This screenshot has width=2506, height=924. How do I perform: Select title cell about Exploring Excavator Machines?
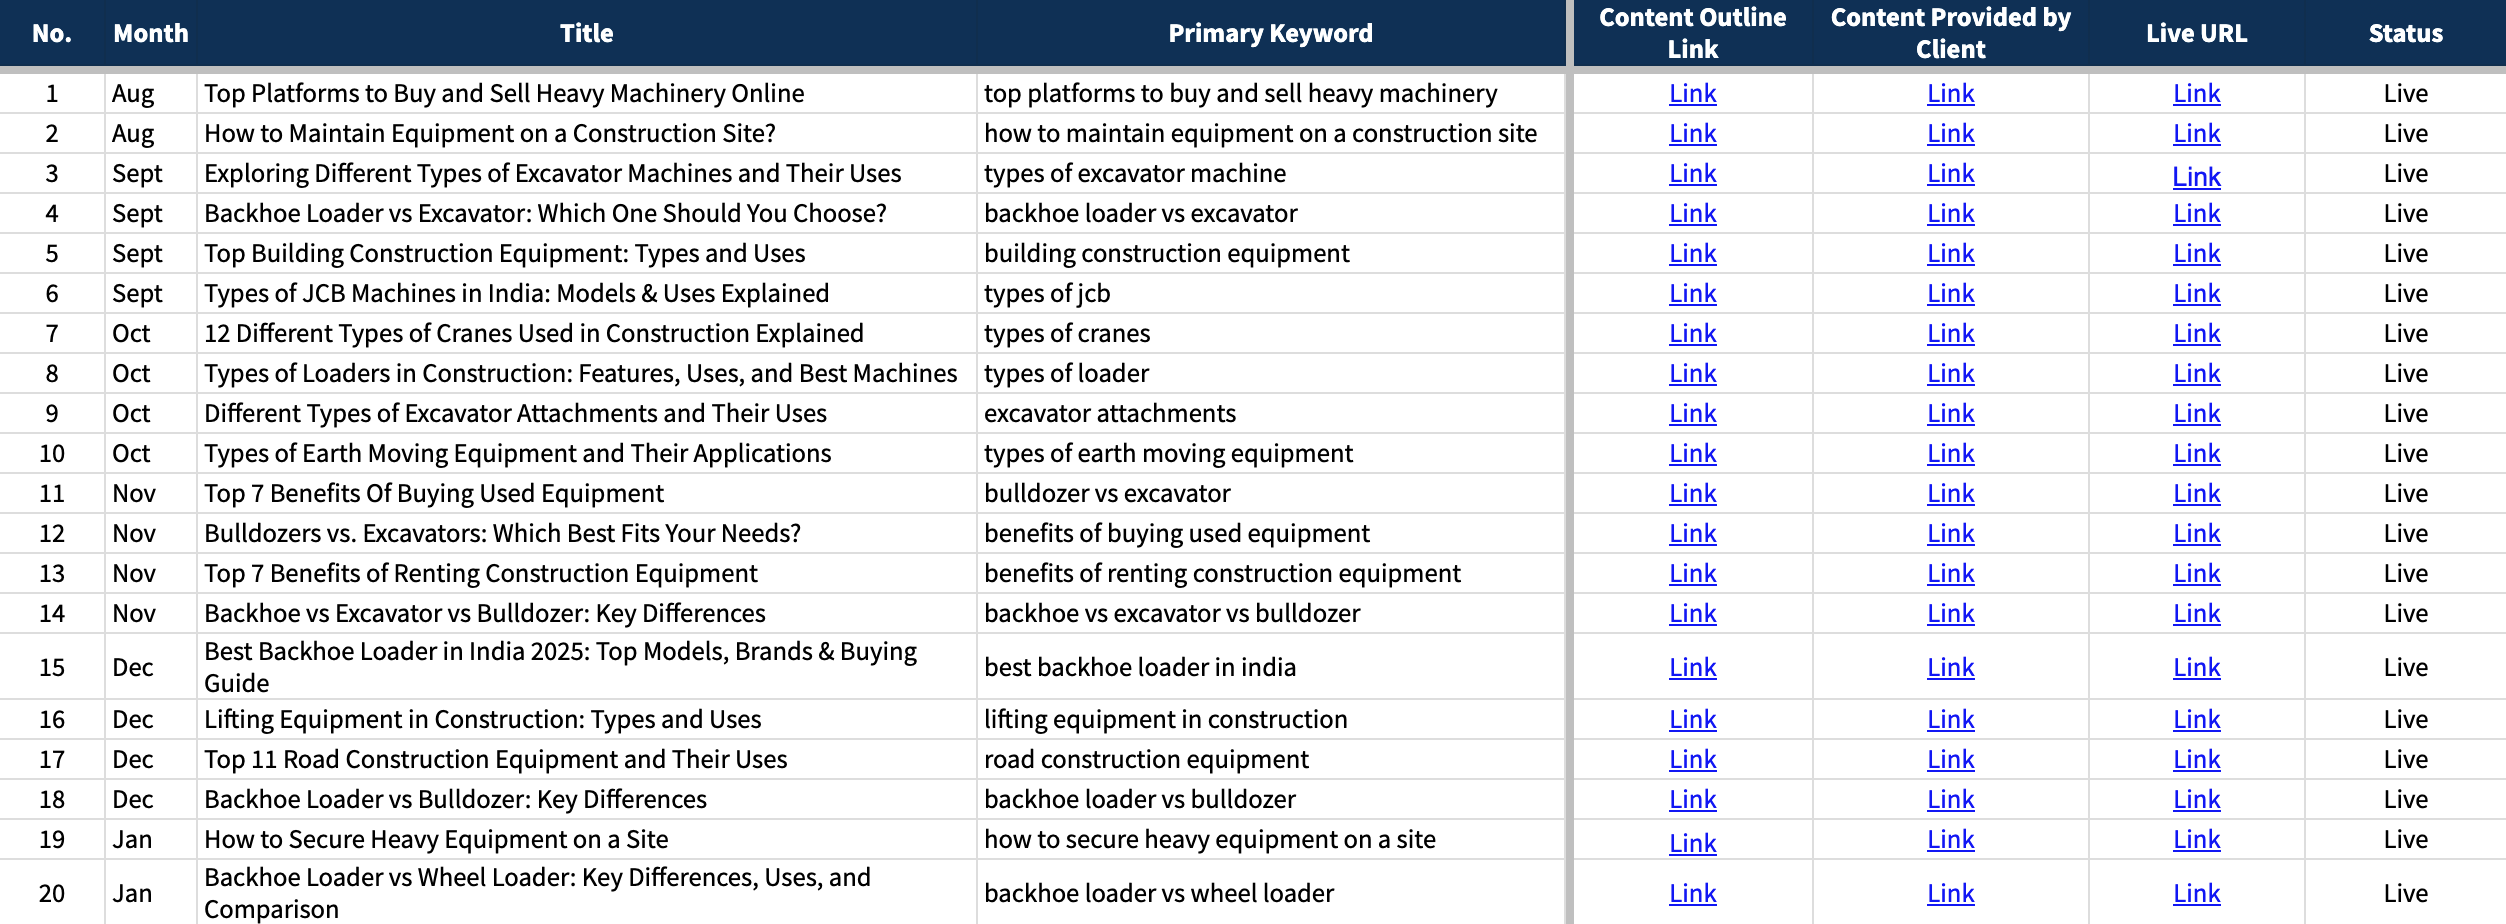(586, 173)
